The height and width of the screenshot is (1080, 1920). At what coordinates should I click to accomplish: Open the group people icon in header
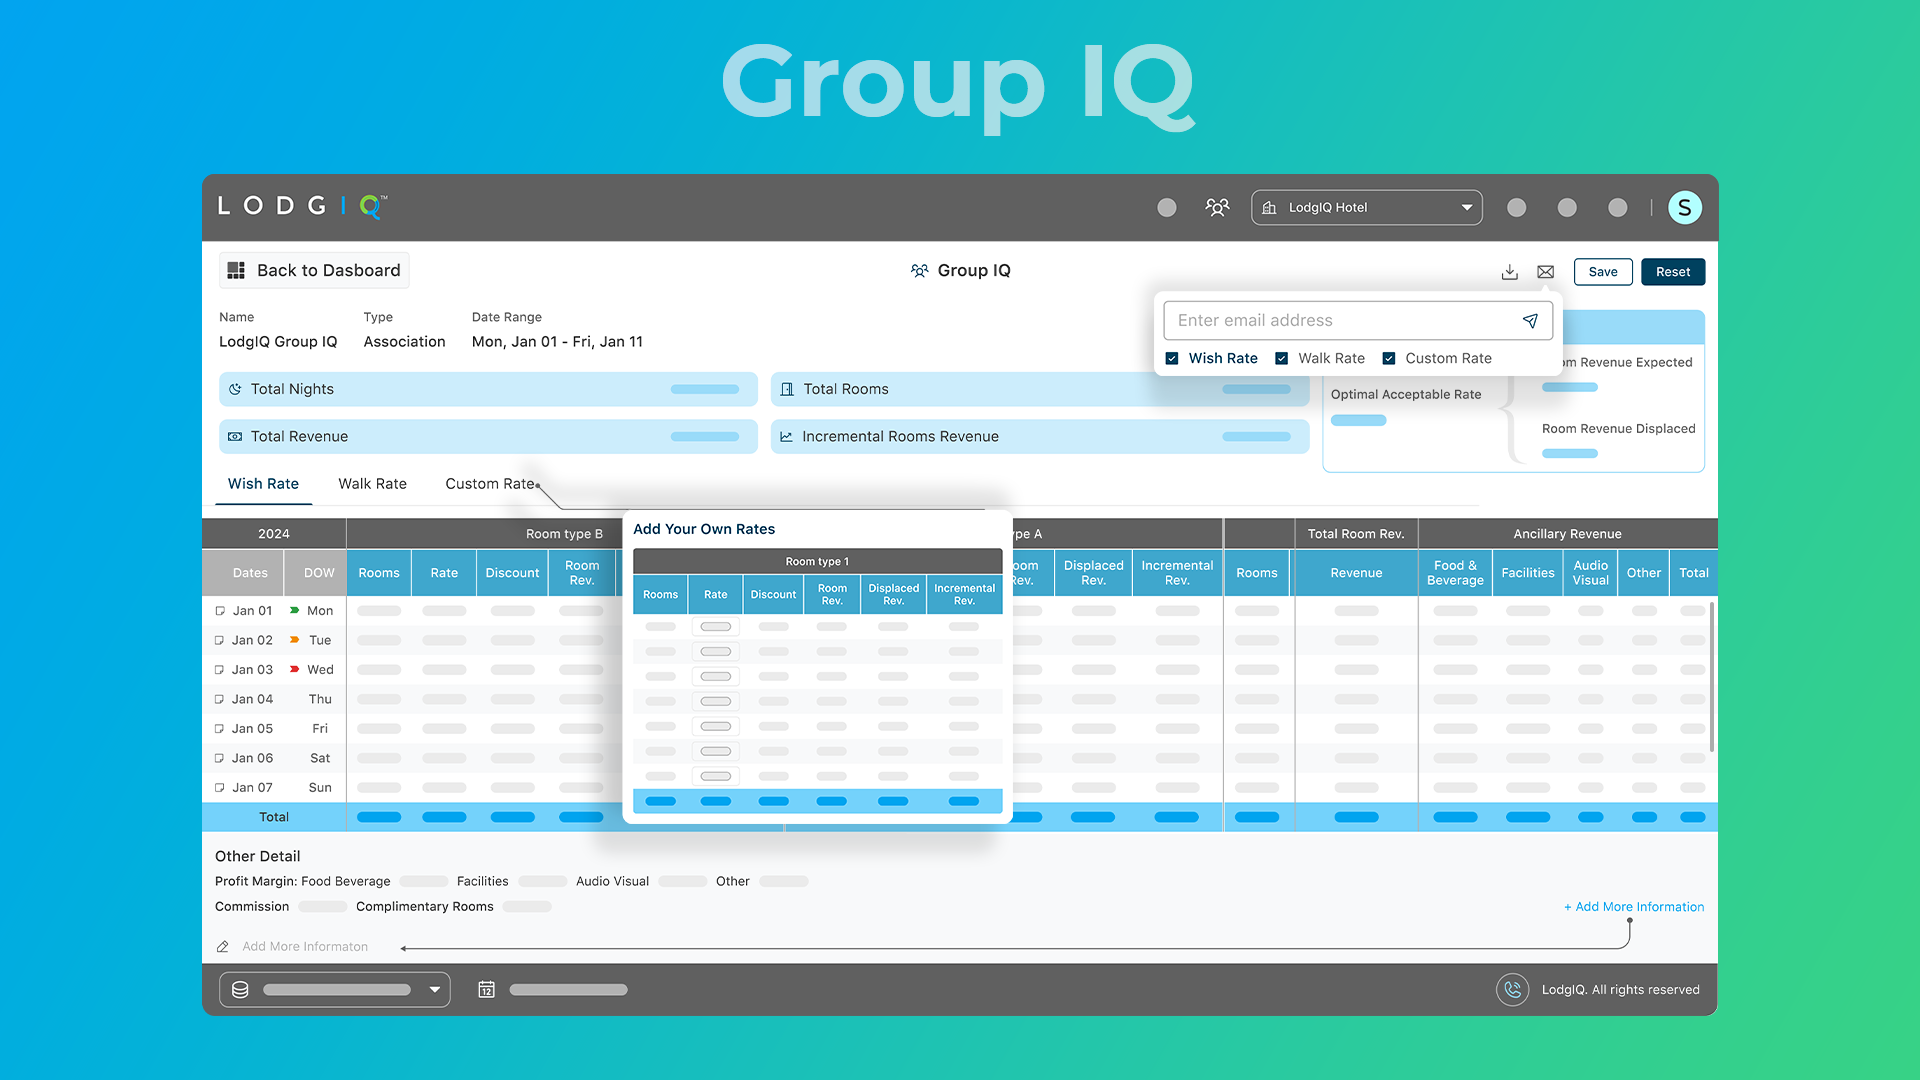pyautogui.click(x=1217, y=207)
